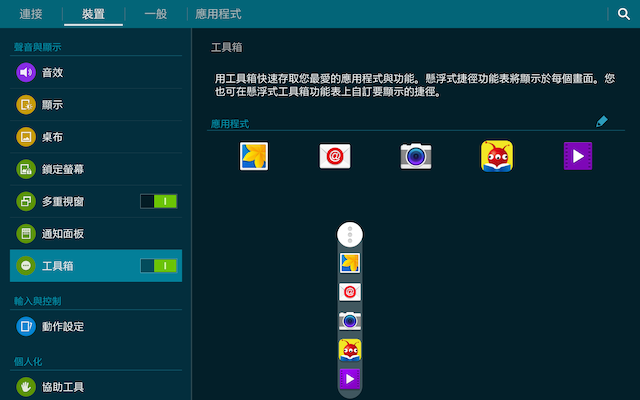Switch to the 應用程式 tab

point(218,14)
